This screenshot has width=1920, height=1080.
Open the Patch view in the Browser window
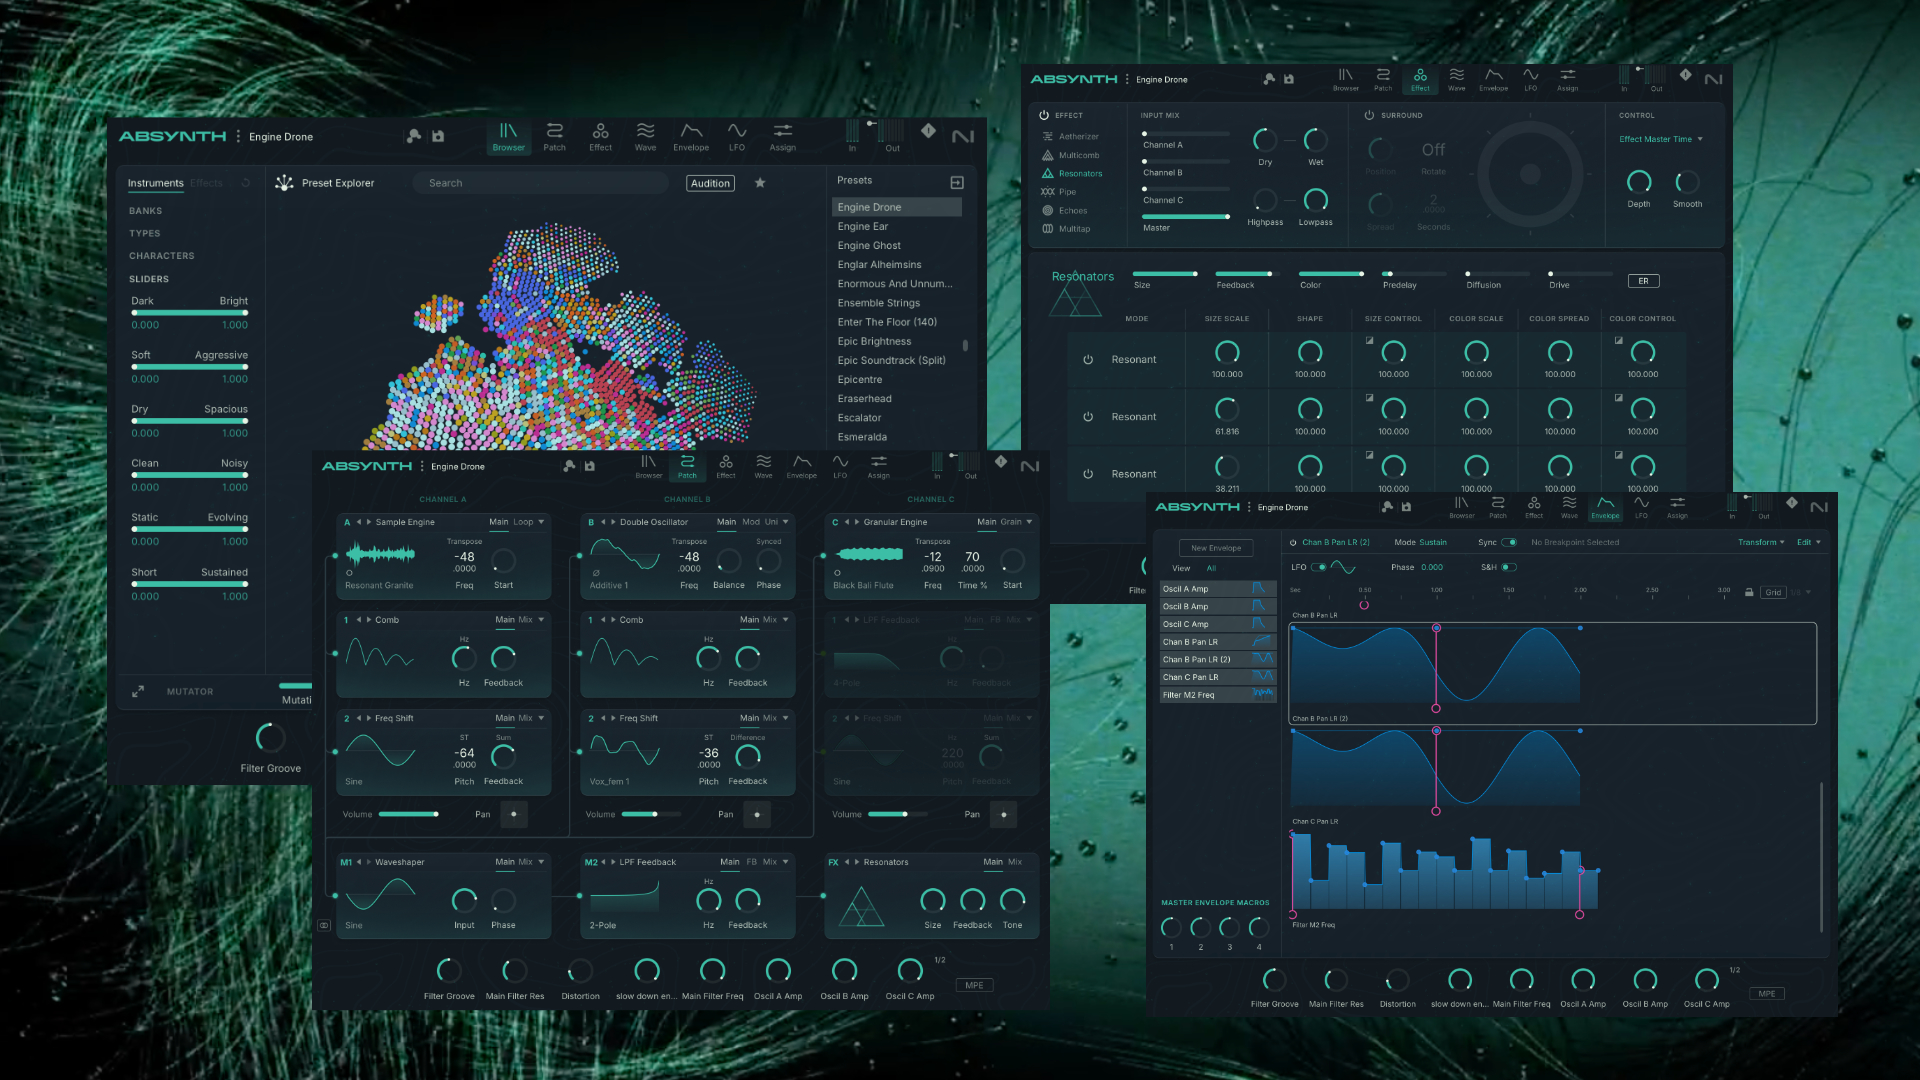tap(554, 137)
